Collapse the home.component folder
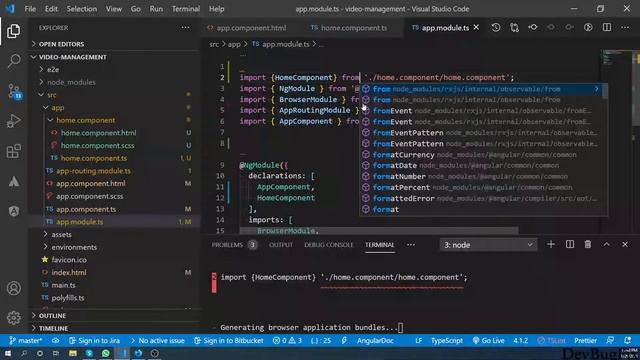Screen dimensions: 640x360 tap(85, 120)
